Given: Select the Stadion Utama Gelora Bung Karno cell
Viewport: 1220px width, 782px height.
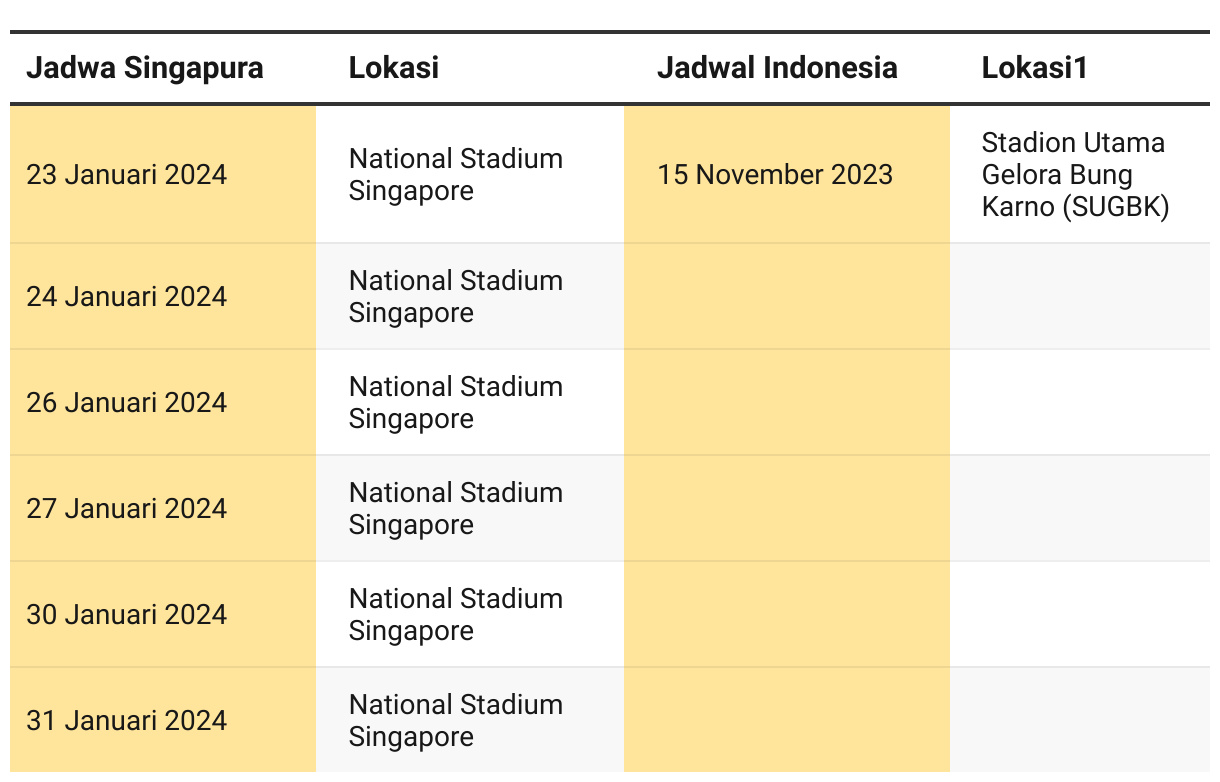Looking at the screenshot, I should pos(1080,174).
